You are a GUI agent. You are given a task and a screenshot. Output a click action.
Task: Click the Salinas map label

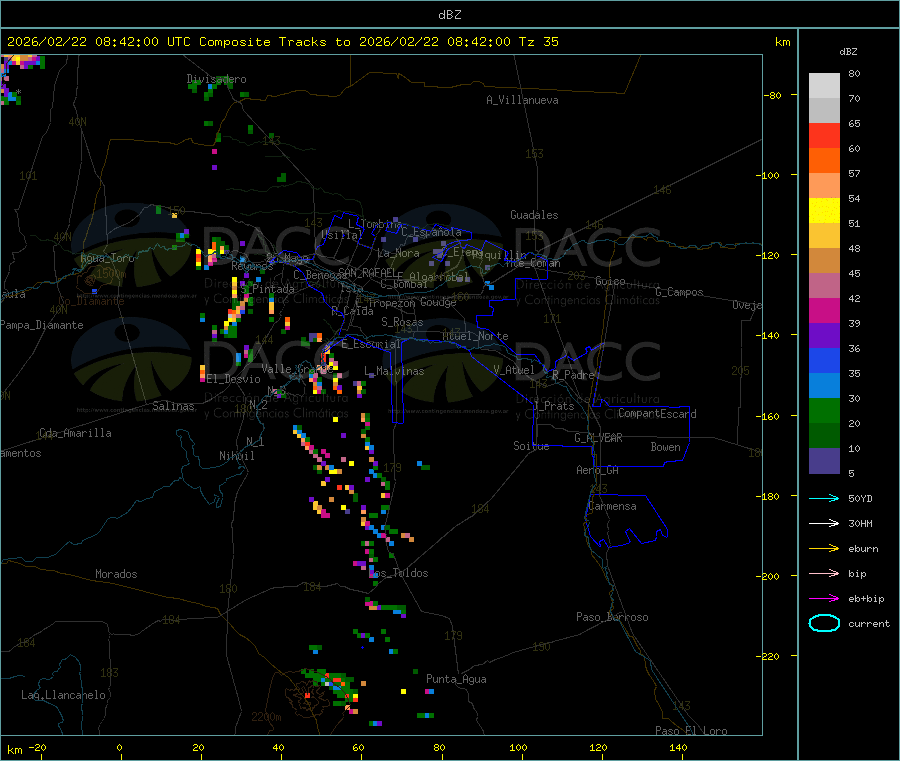(x=173, y=406)
